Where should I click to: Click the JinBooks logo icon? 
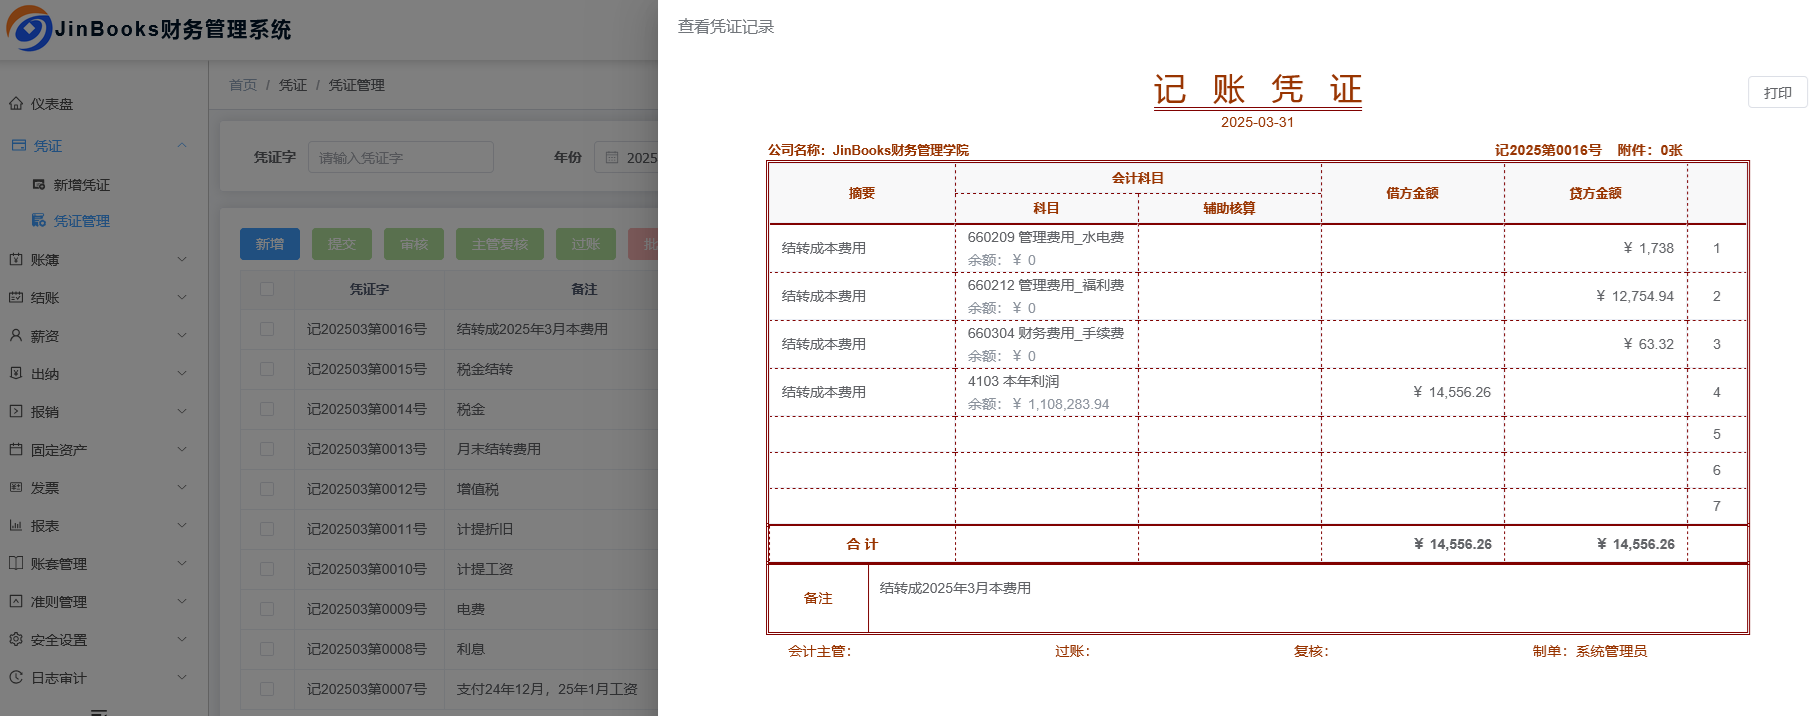click(x=28, y=28)
